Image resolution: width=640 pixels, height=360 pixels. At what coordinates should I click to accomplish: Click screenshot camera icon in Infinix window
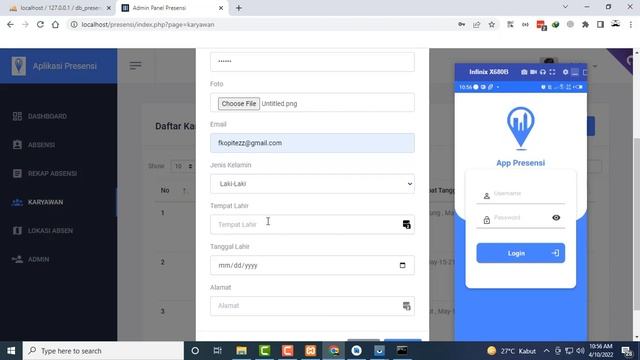(524, 72)
